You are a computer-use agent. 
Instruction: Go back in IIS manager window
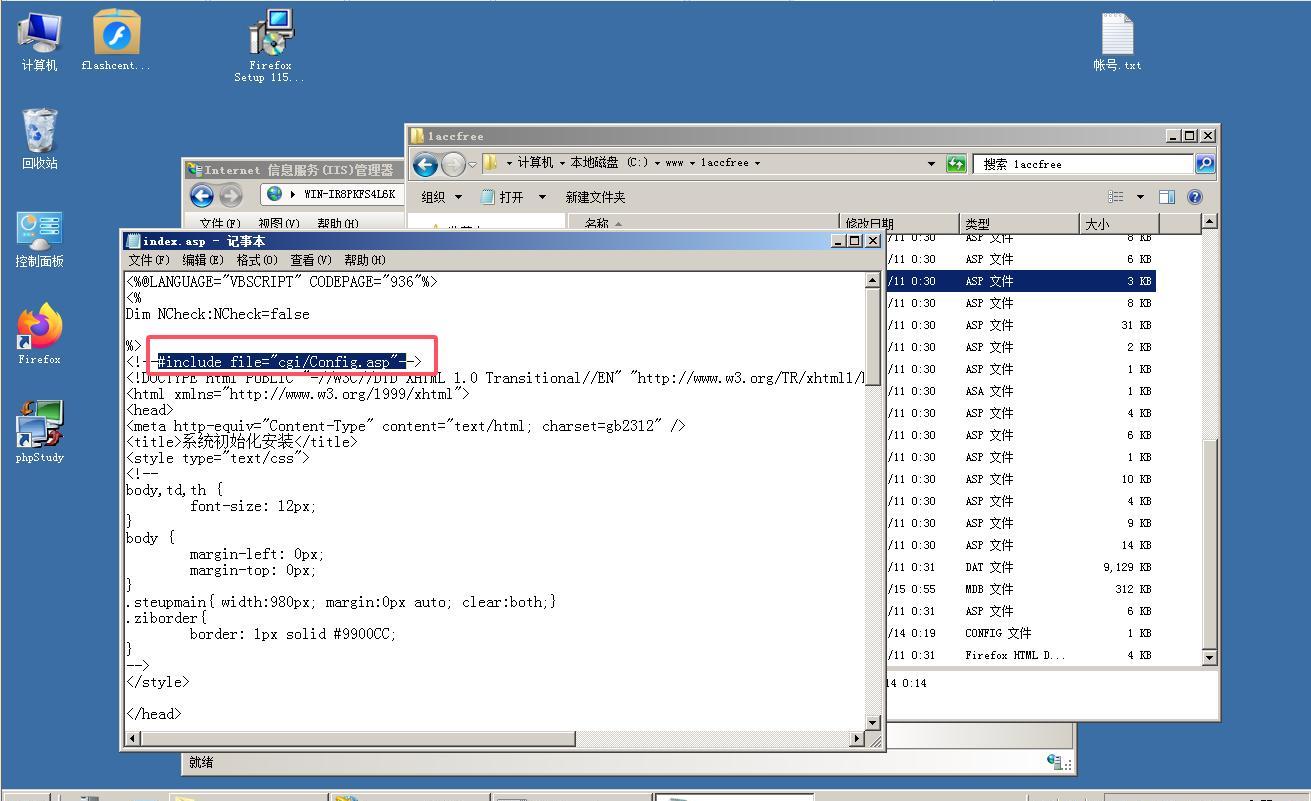click(202, 195)
